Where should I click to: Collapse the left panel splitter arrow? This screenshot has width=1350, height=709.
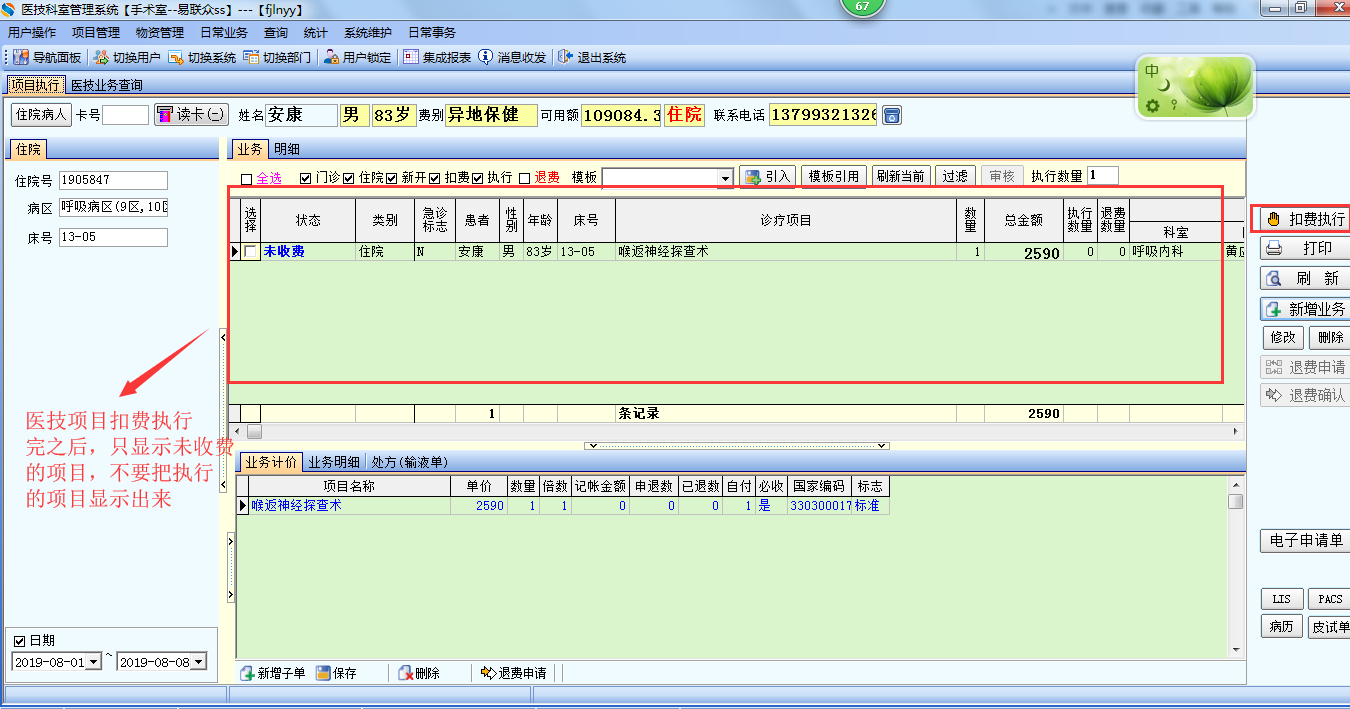[x=224, y=338]
